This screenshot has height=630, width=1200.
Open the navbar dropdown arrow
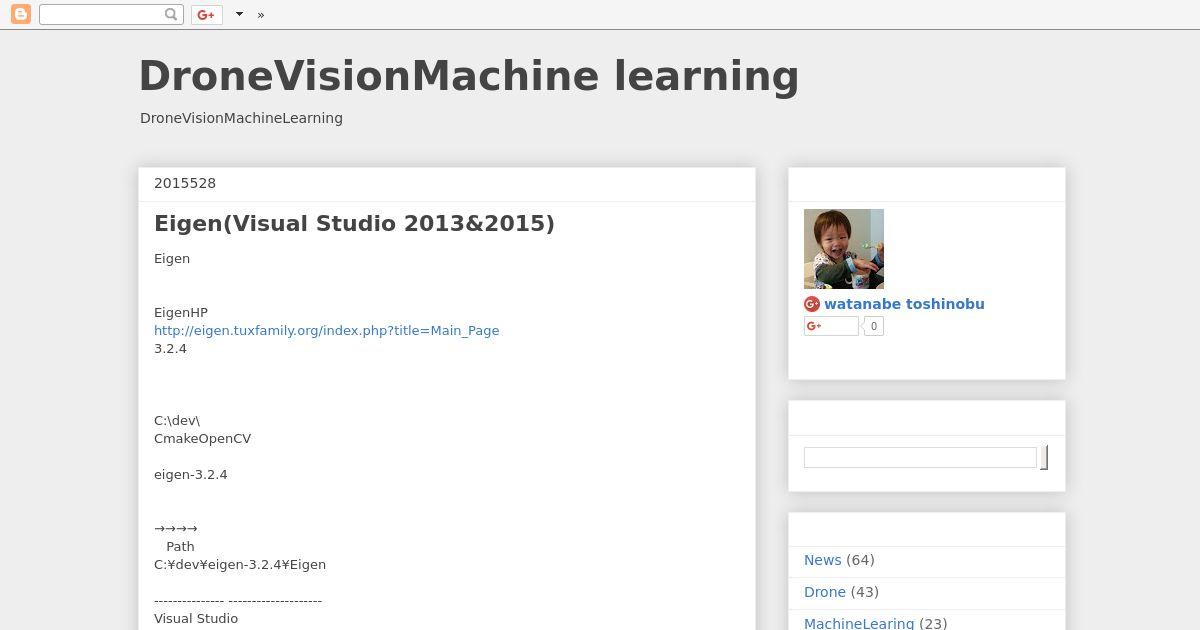tap(239, 14)
